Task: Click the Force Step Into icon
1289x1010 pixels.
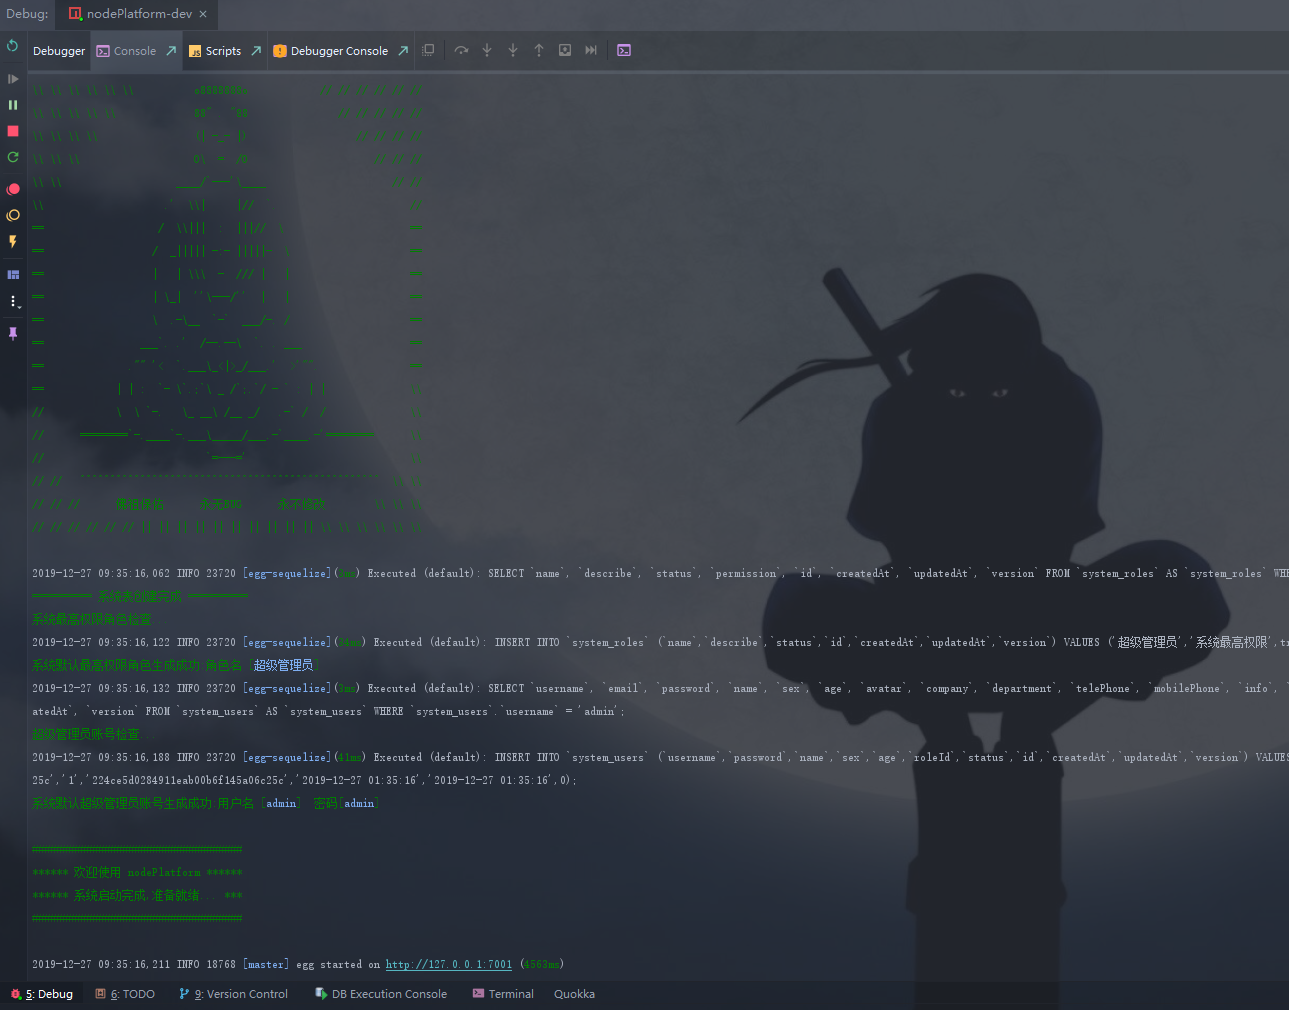Action: [513, 50]
